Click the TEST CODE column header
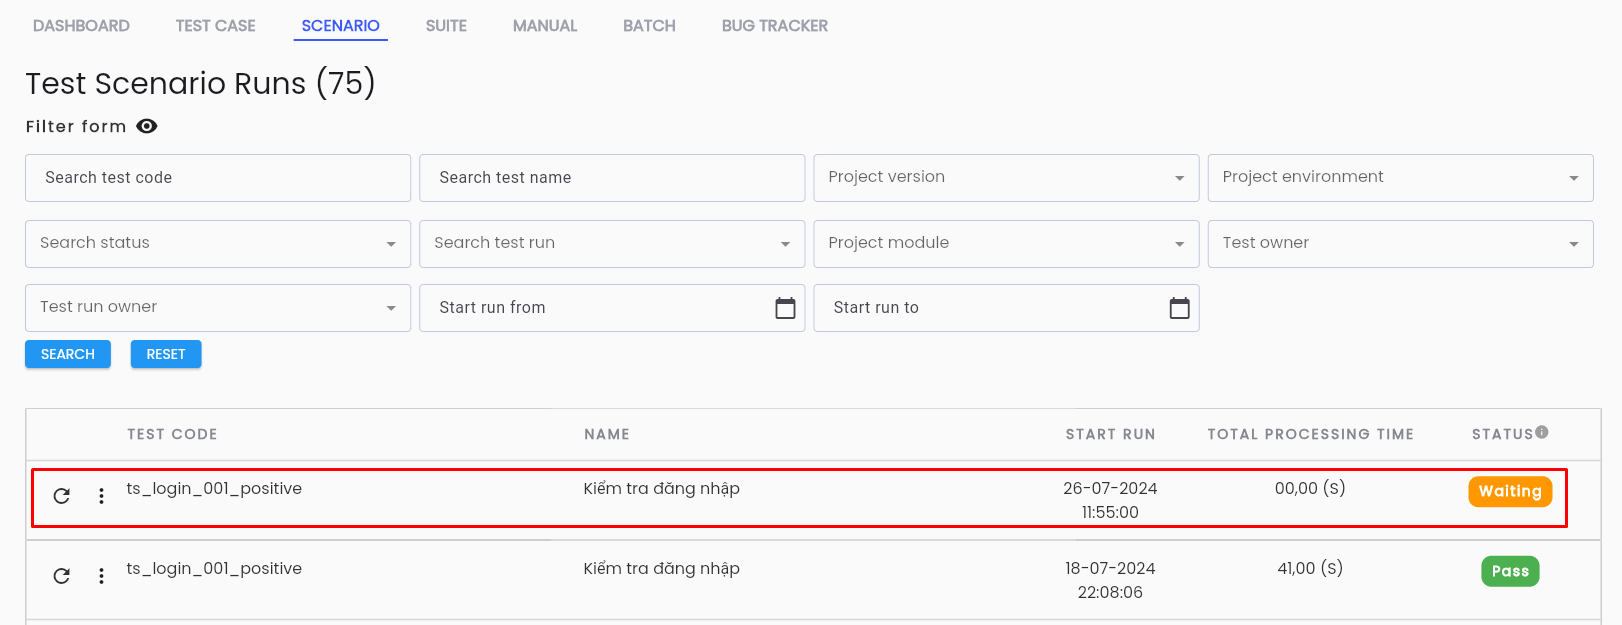This screenshot has width=1622, height=625. click(172, 434)
